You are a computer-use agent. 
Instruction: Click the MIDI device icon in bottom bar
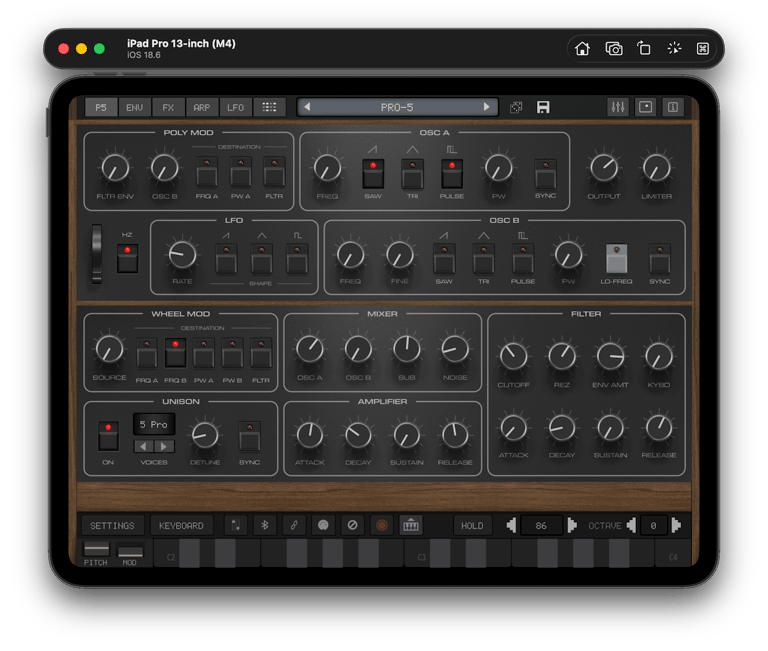pos(236,526)
